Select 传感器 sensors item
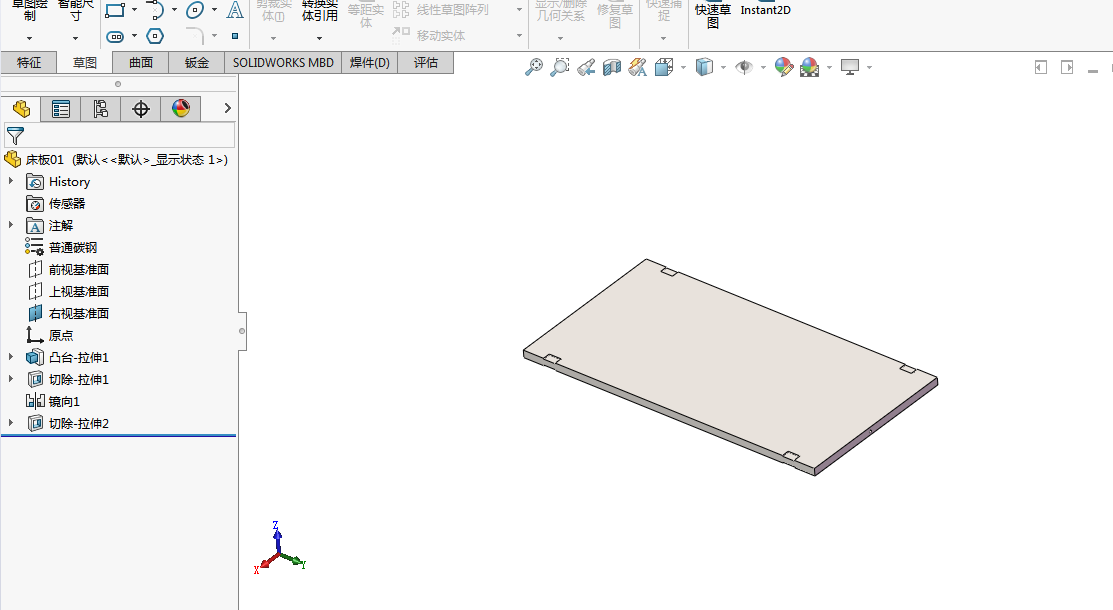 pyautogui.click(x=56, y=204)
